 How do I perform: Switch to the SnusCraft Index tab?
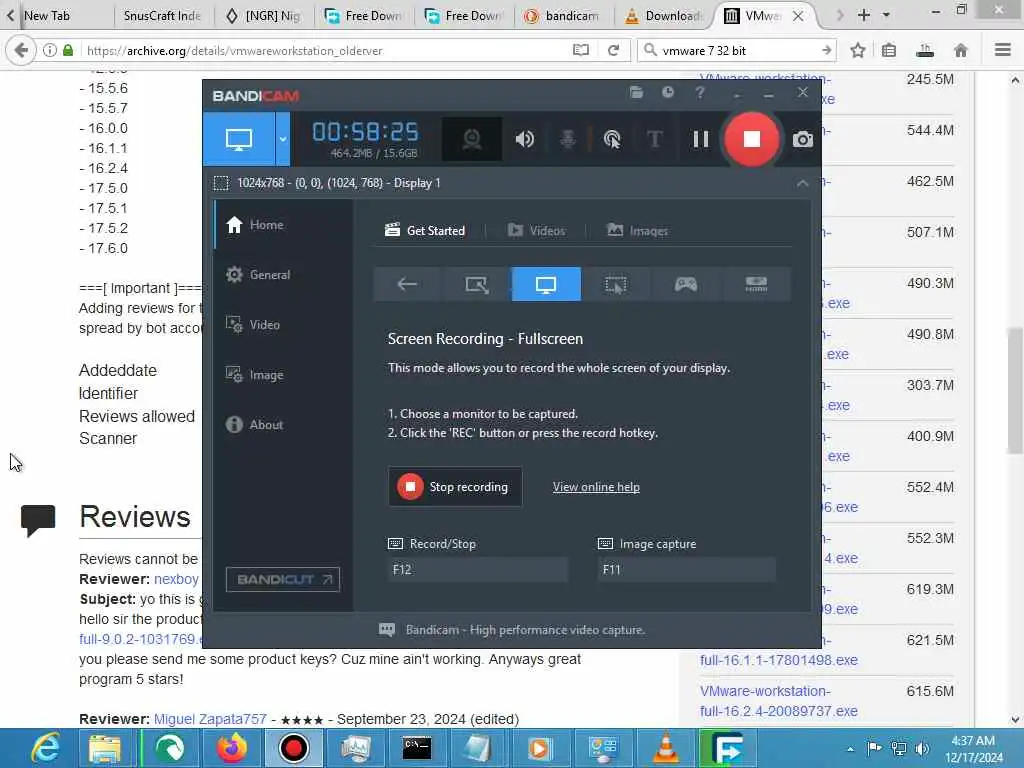tap(162, 16)
